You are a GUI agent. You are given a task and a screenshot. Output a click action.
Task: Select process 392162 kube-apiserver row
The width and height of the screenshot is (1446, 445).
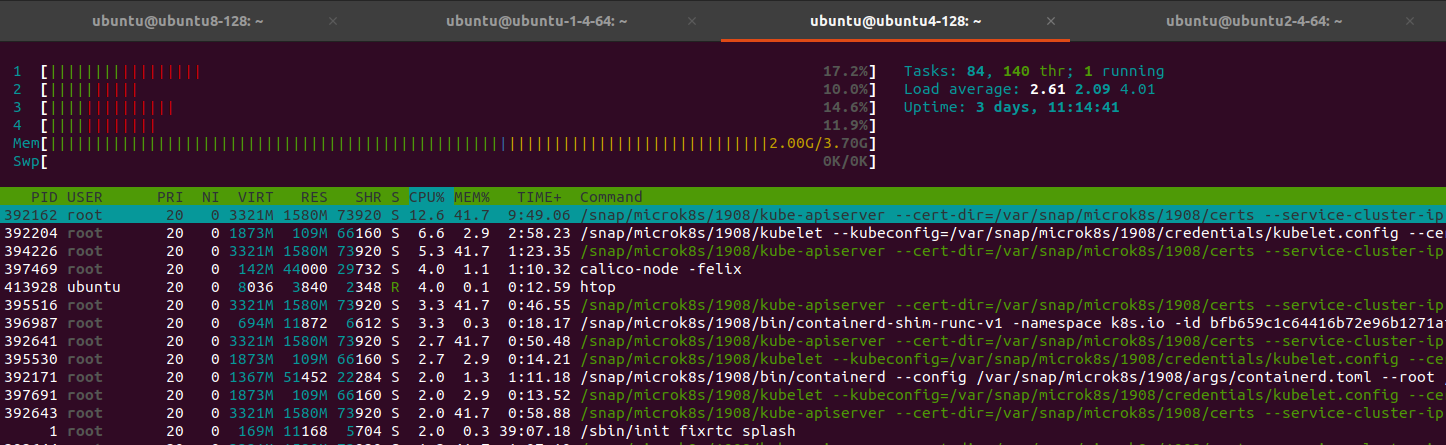pyautogui.click(x=723, y=215)
